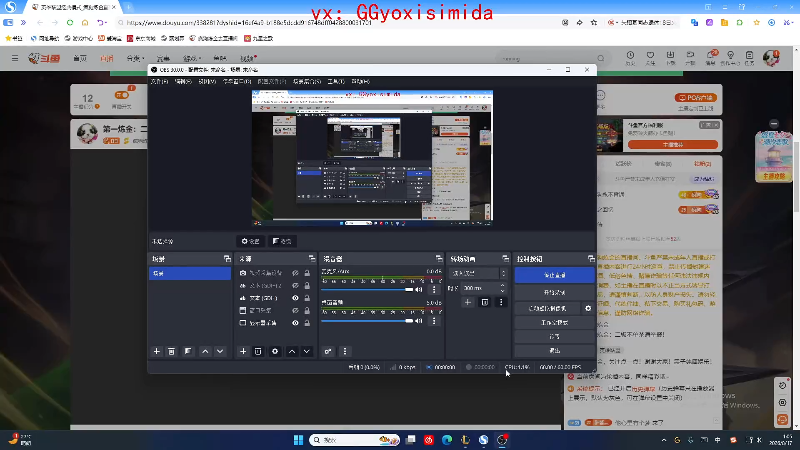The image size is (800, 450).
Task: Open Douyu hamburger menu icon
Action: click(x=15, y=59)
